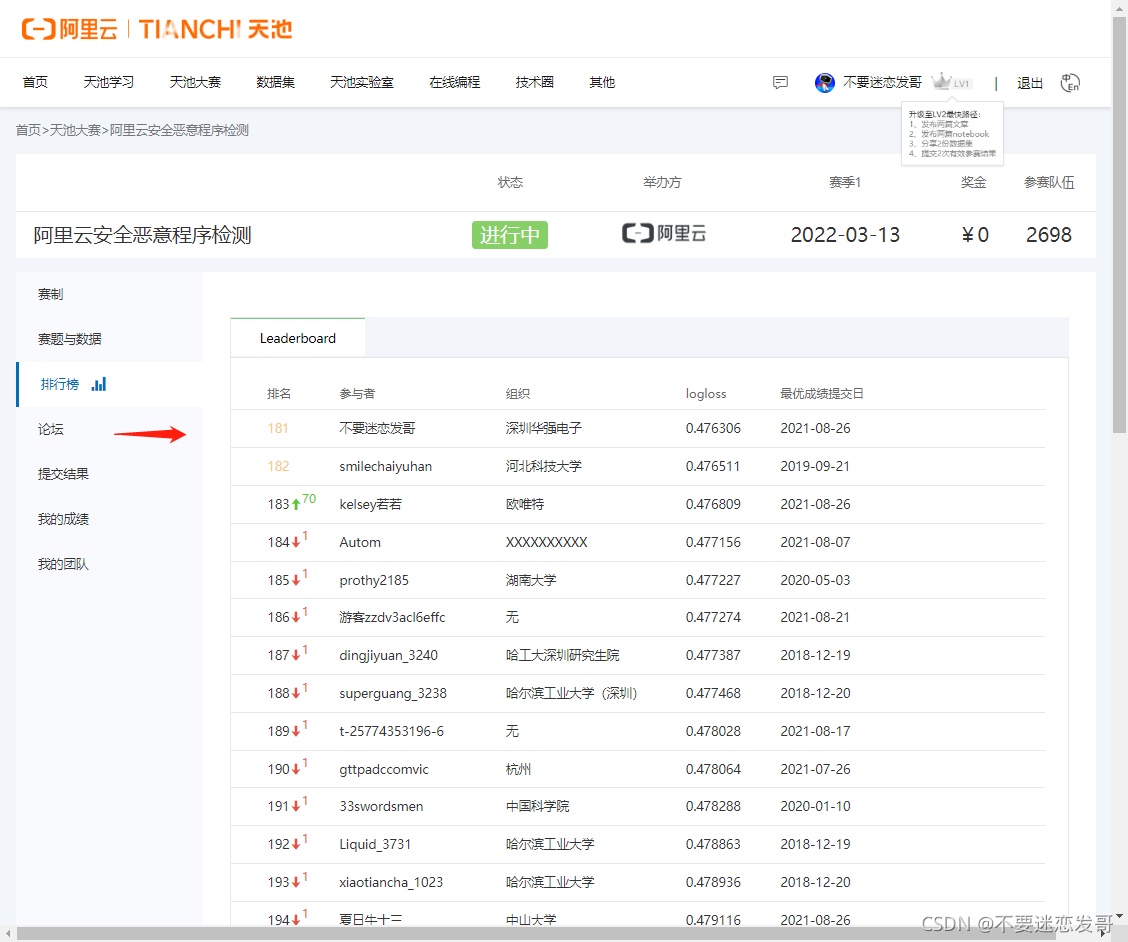Click participant 不要迷恋发哥 in rank 181 row
The height and width of the screenshot is (942, 1128).
(x=378, y=428)
